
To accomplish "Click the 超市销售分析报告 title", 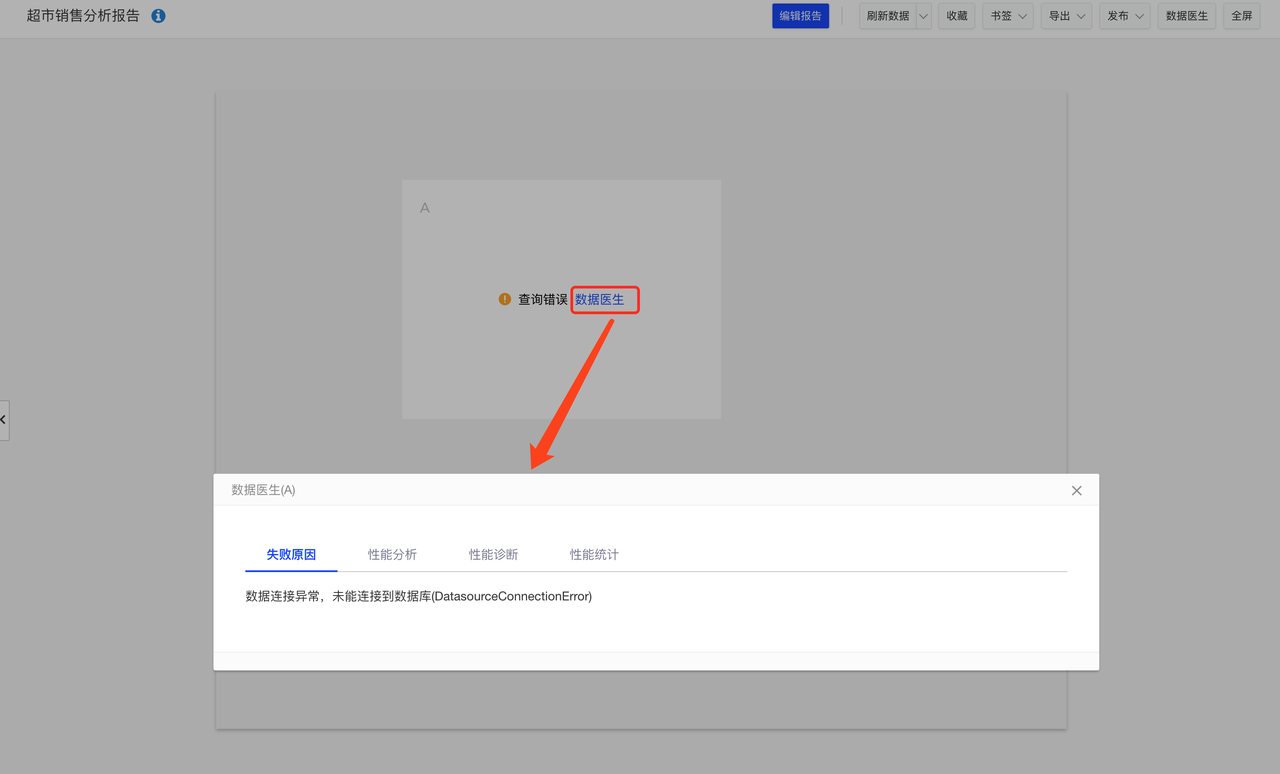I will (83, 16).
